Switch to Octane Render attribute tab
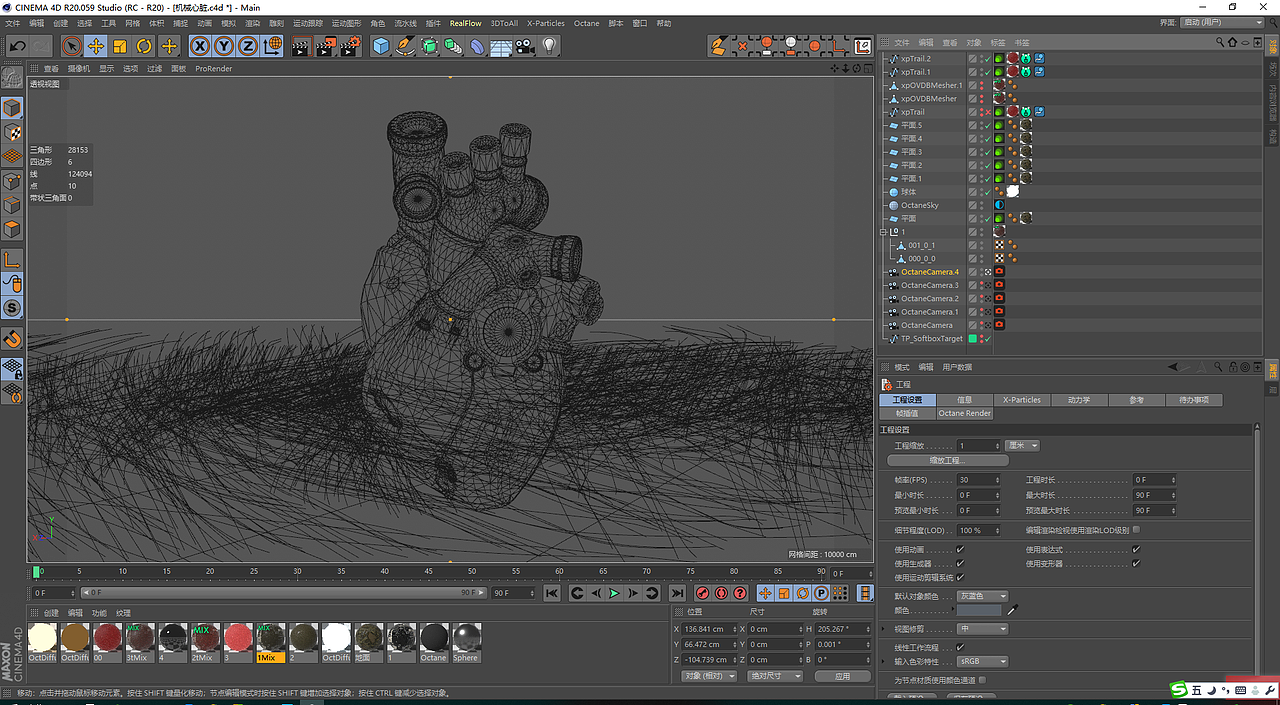Image resolution: width=1280 pixels, height=705 pixels. (x=965, y=413)
